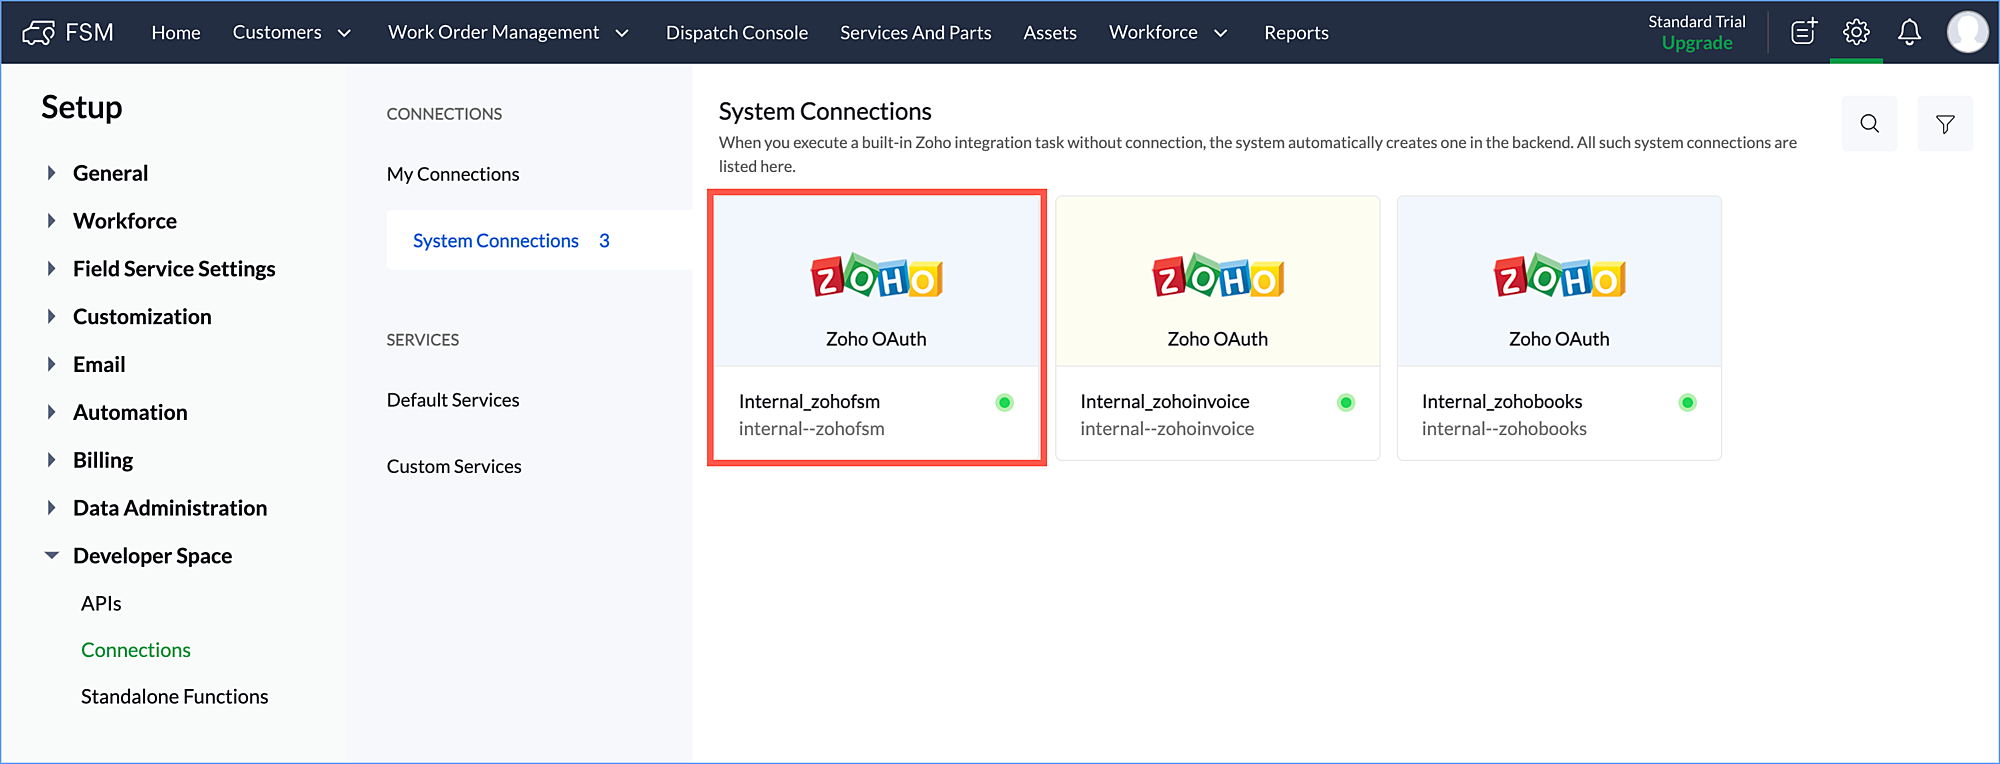Click the green status dot for Internal_zohoinvoice
The image size is (2000, 764).
[1346, 402]
